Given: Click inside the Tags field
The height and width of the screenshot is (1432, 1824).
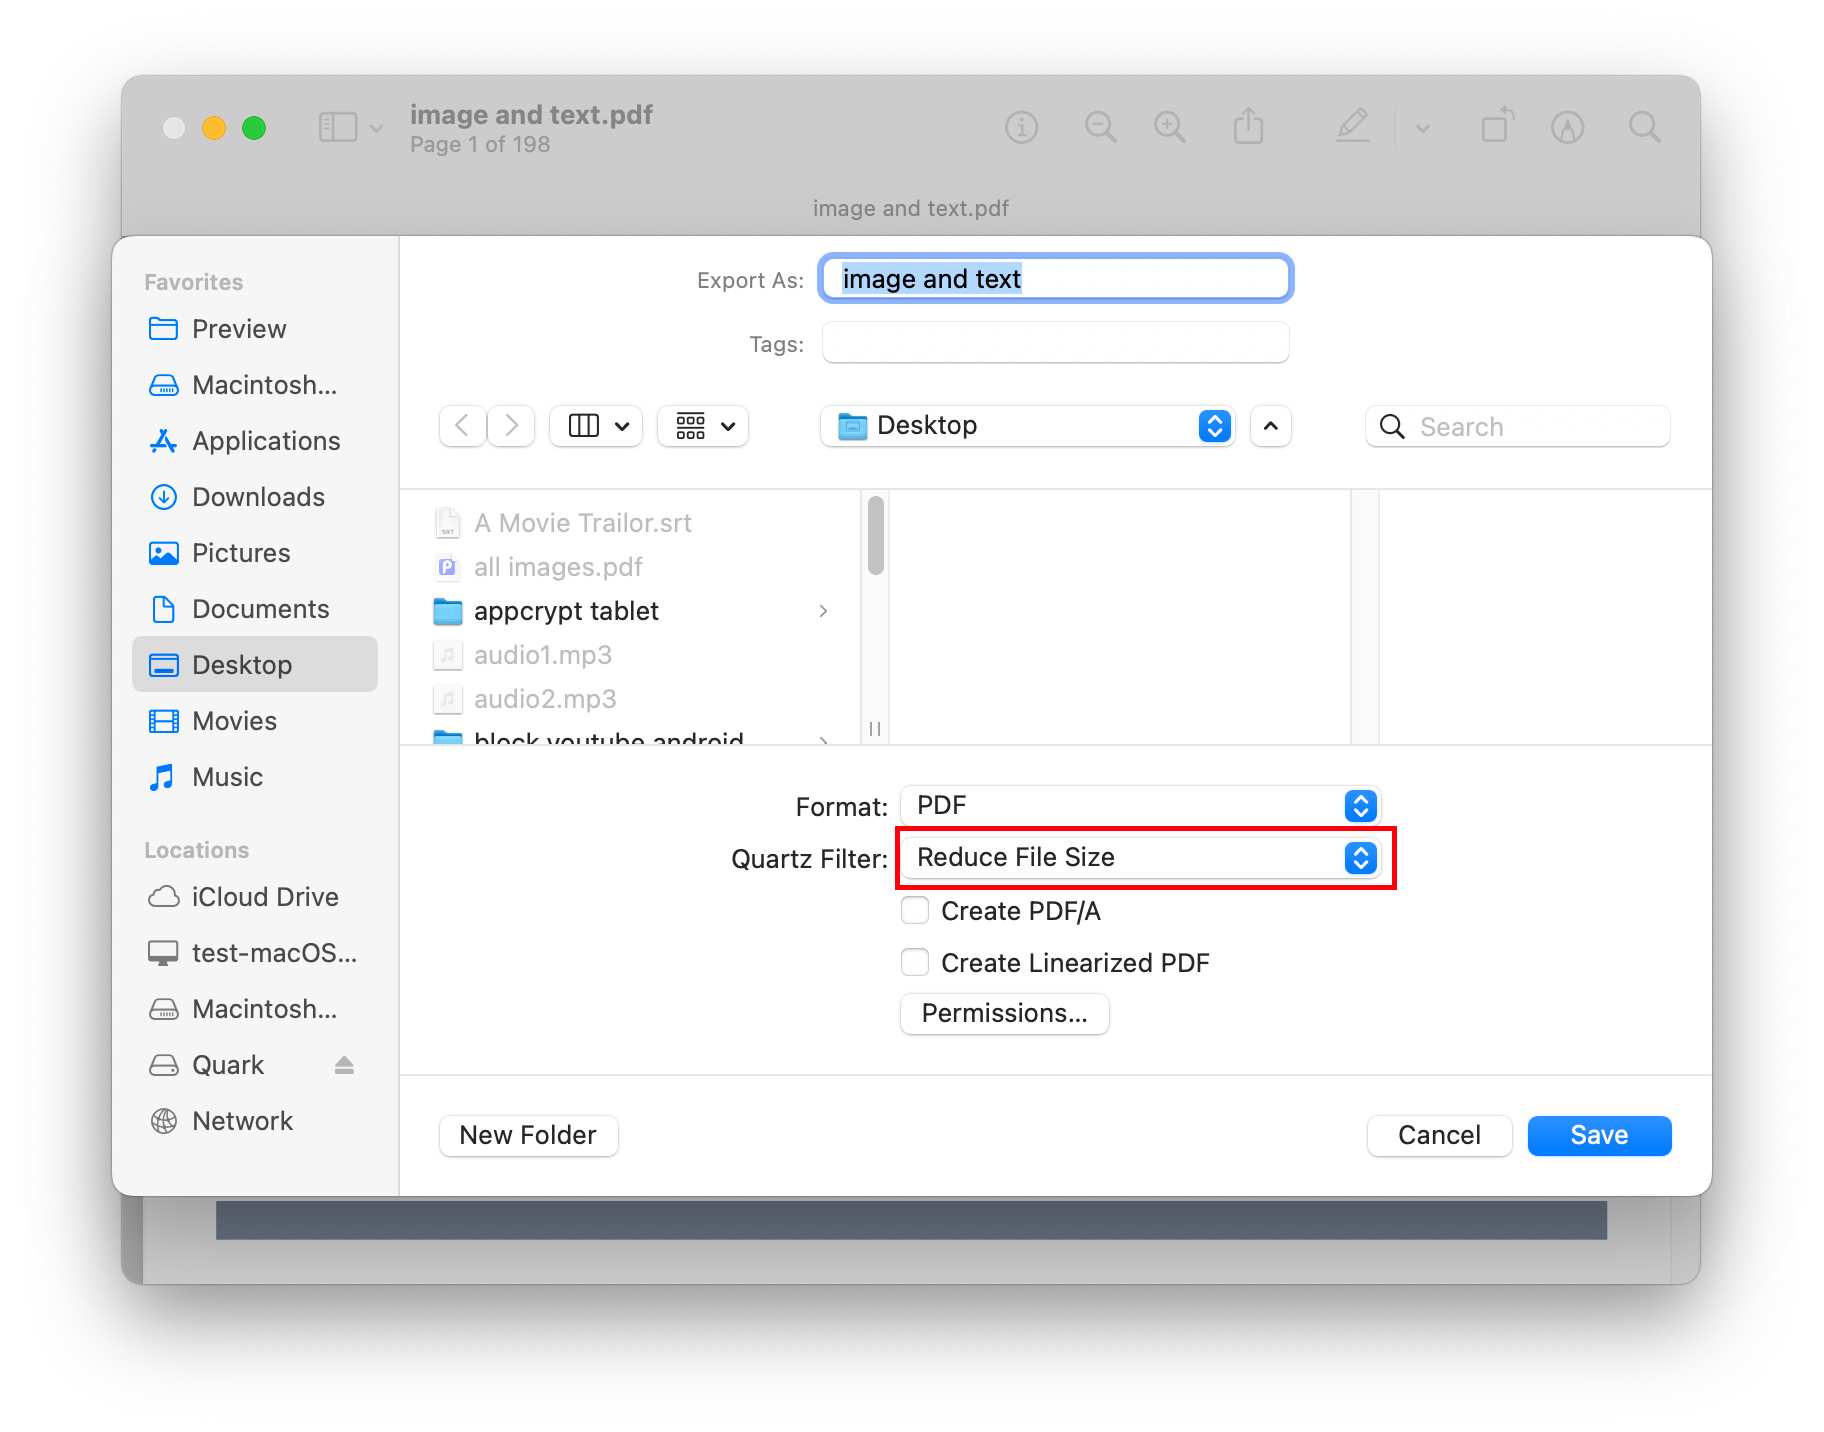Looking at the screenshot, I should click(x=1054, y=343).
